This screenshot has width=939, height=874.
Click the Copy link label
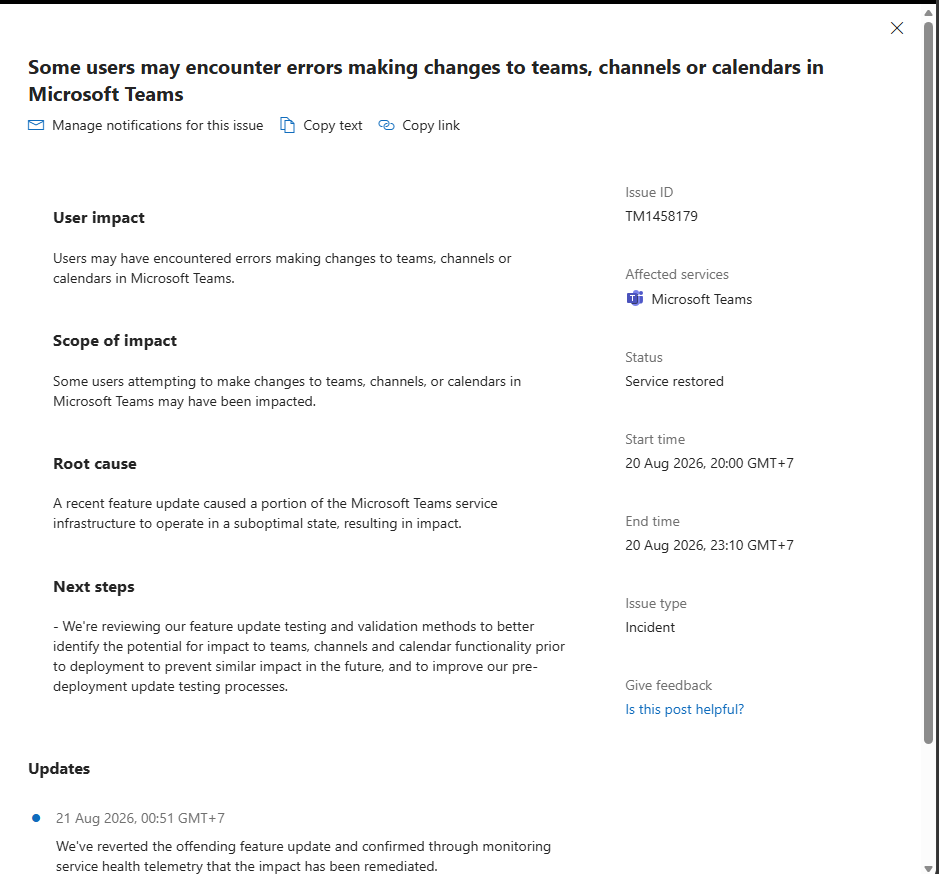pos(431,125)
